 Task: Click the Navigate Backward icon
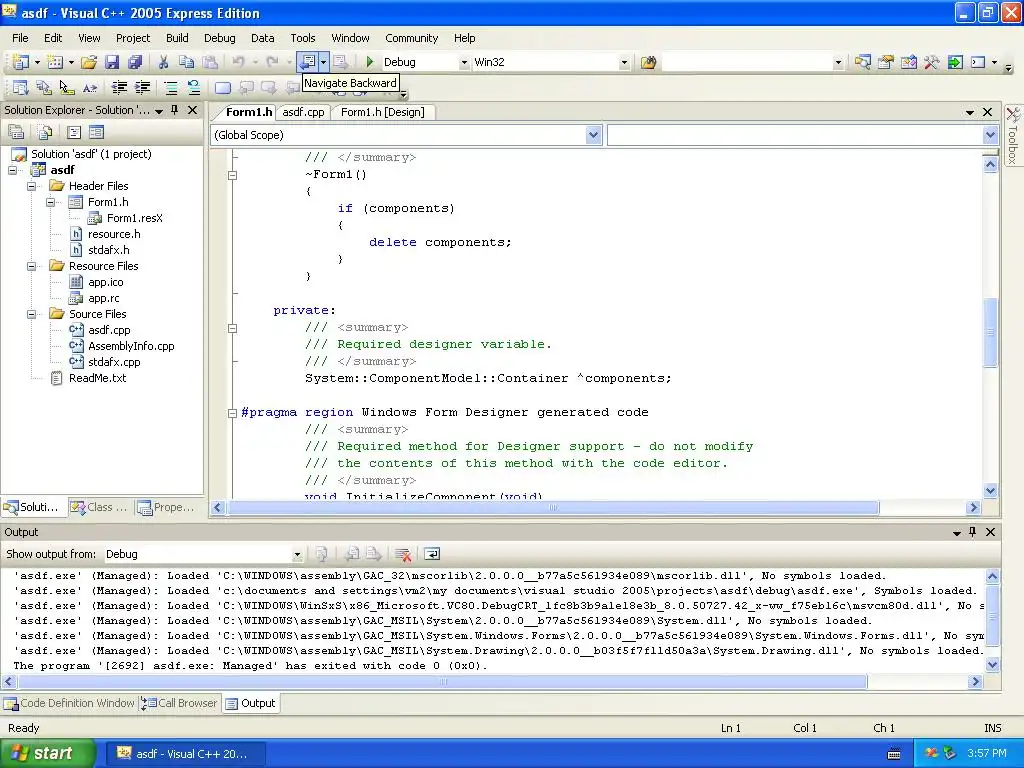(x=307, y=62)
